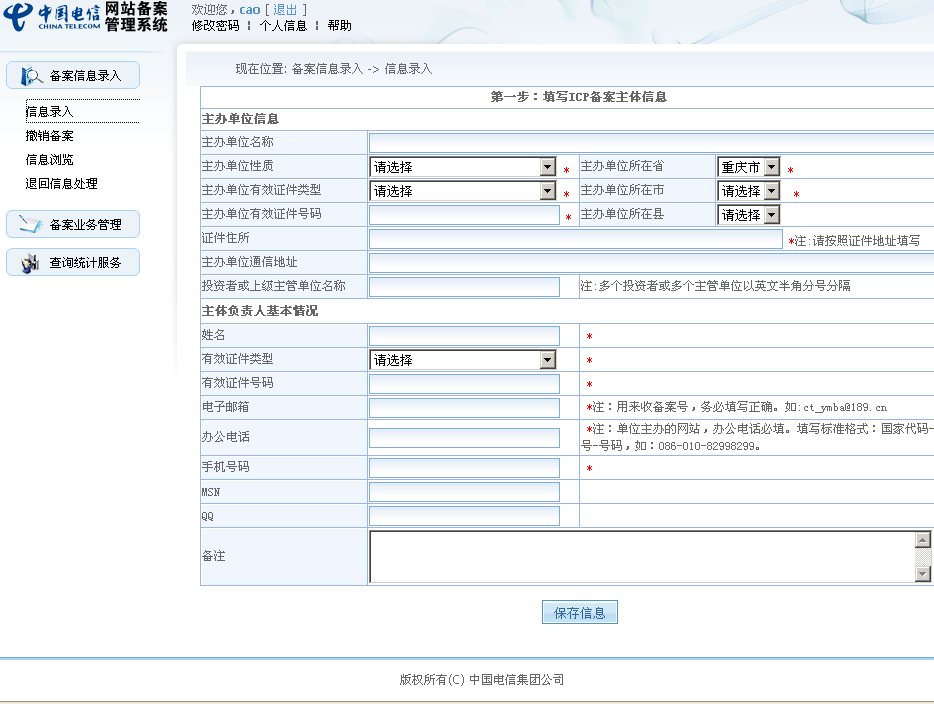Click the China Telecom logo

[x=52, y=17]
